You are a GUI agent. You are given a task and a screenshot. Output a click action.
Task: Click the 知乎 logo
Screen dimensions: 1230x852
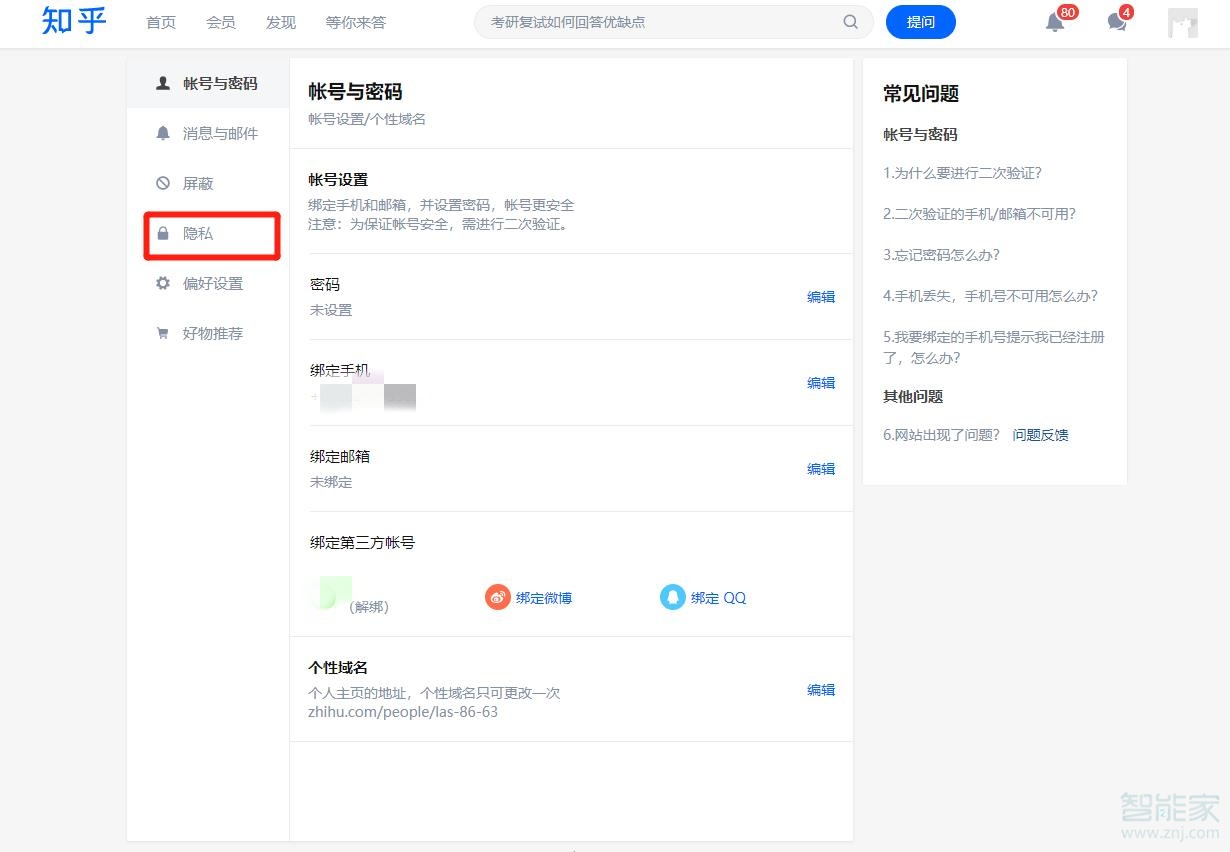tap(73, 21)
